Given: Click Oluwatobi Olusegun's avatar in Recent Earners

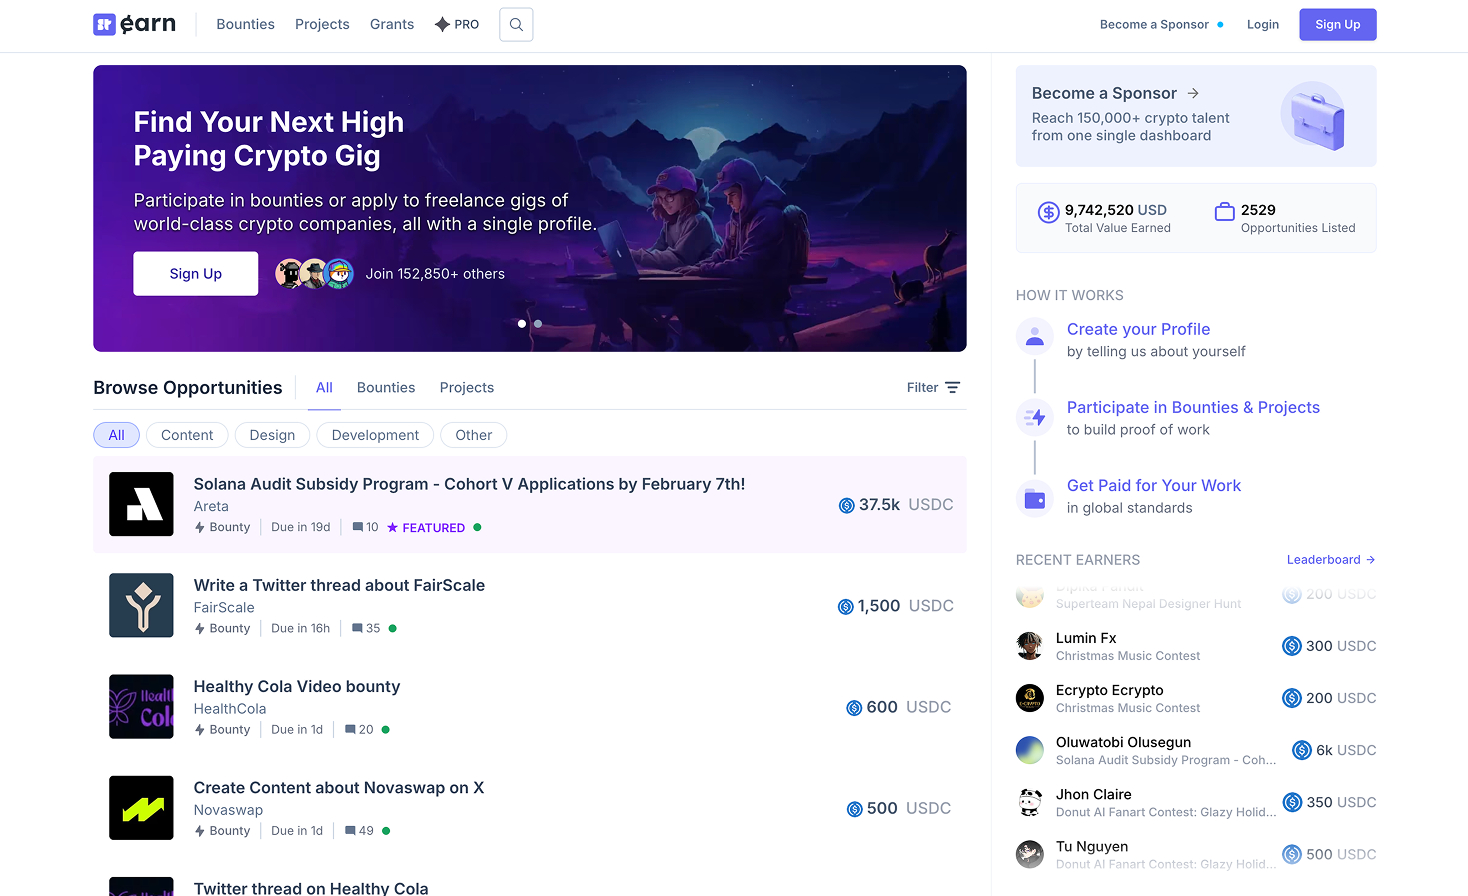Looking at the screenshot, I should (1030, 750).
